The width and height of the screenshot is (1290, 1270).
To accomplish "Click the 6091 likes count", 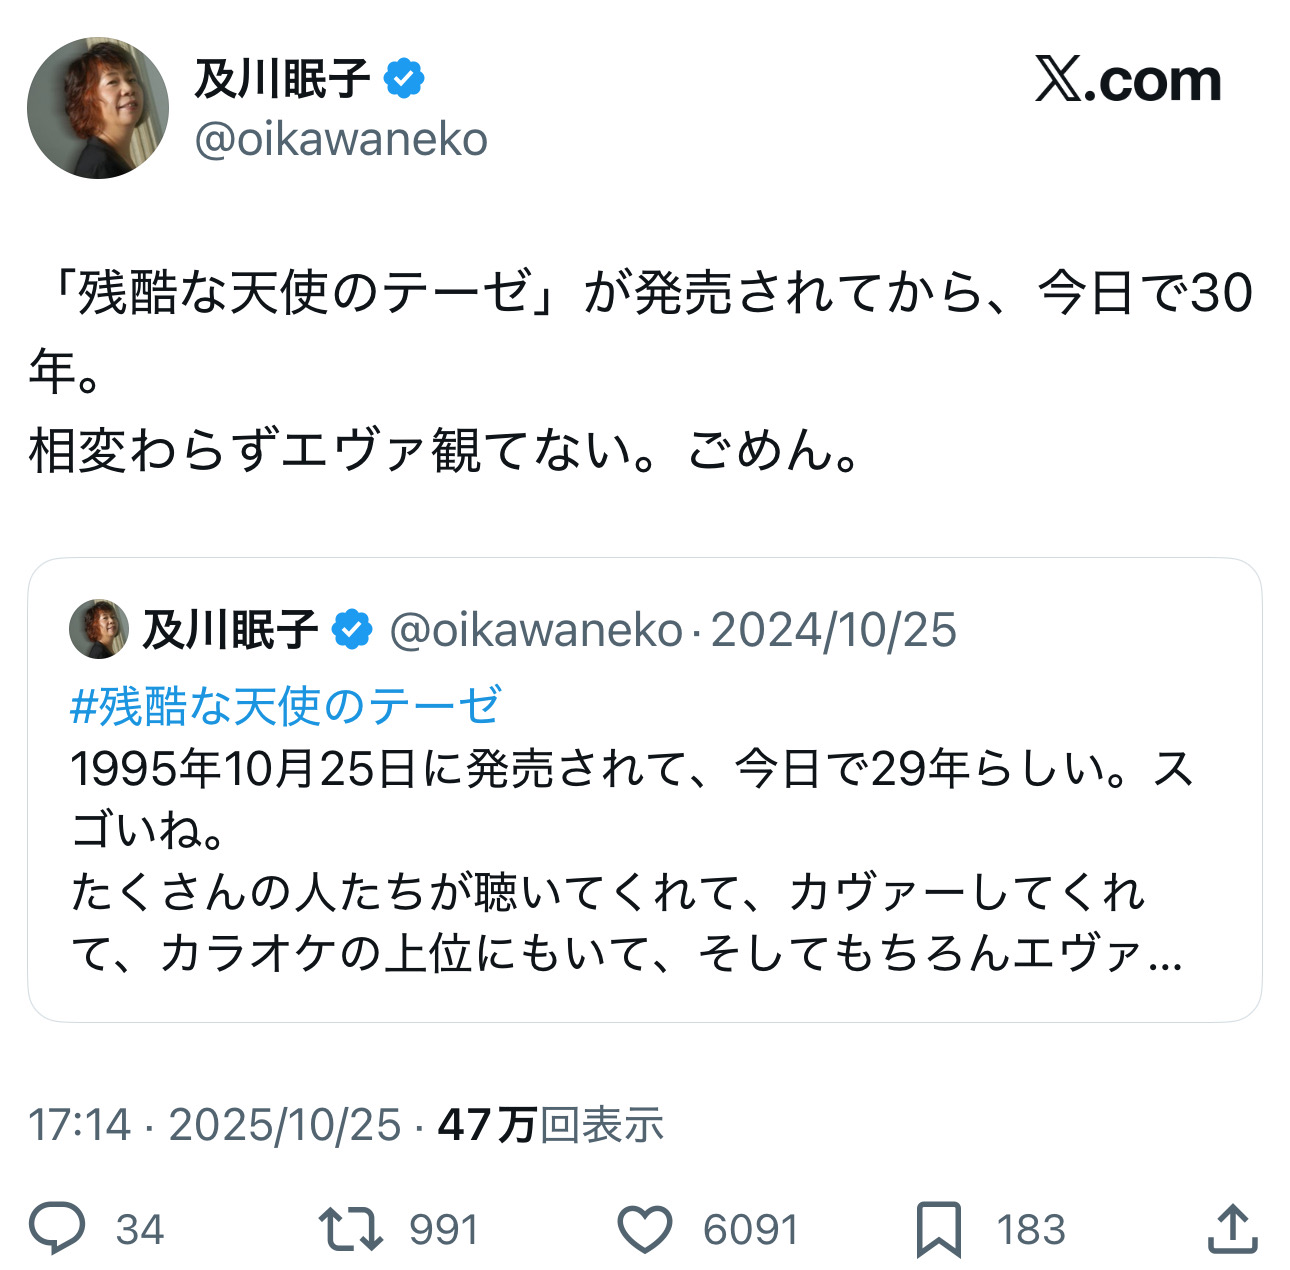I will click(750, 1230).
